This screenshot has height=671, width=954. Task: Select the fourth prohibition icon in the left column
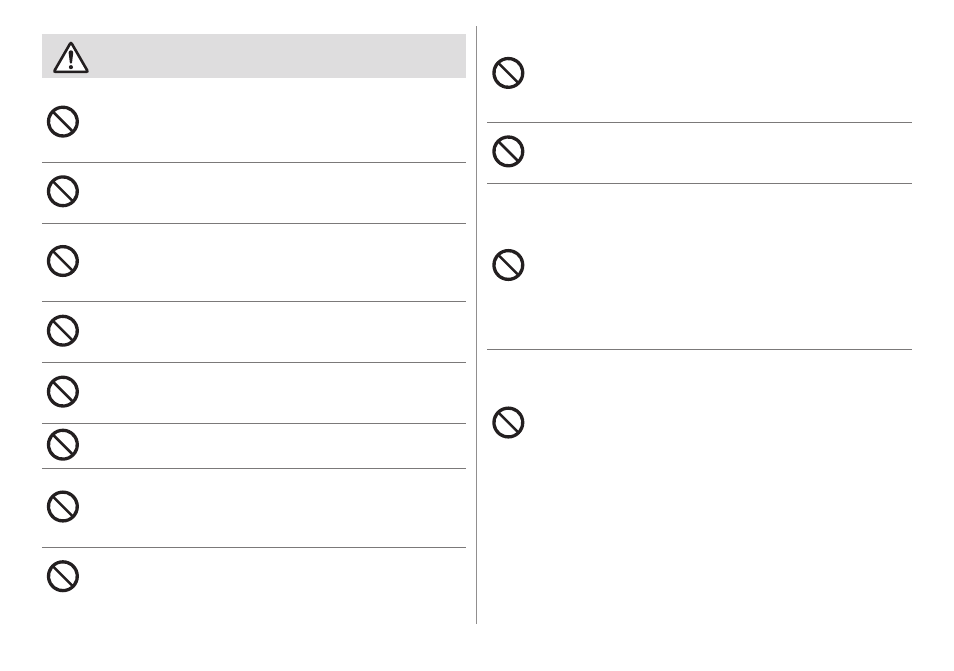coord(63,331)
